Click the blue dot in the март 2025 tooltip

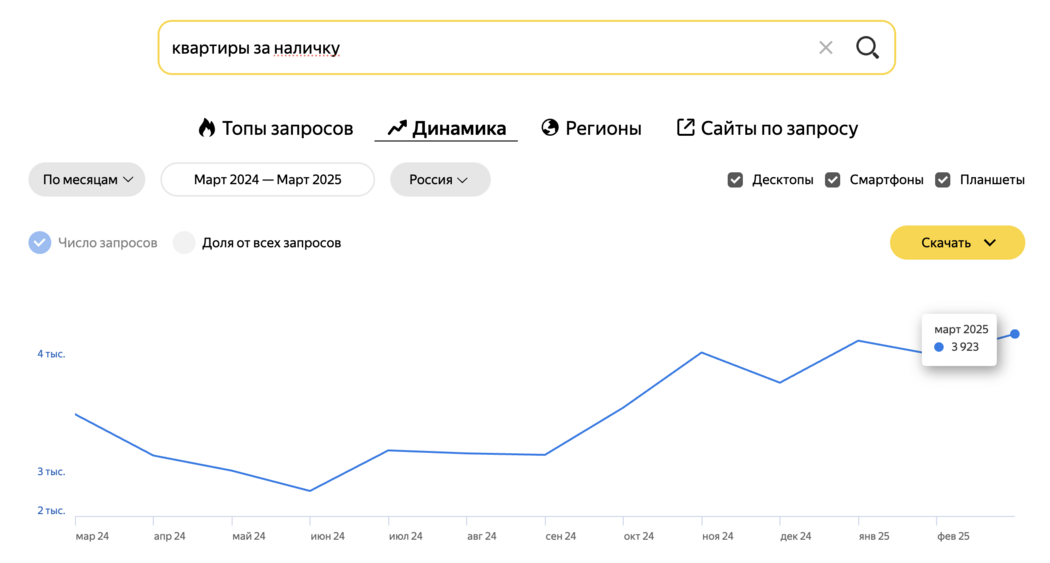coord(939,347)
